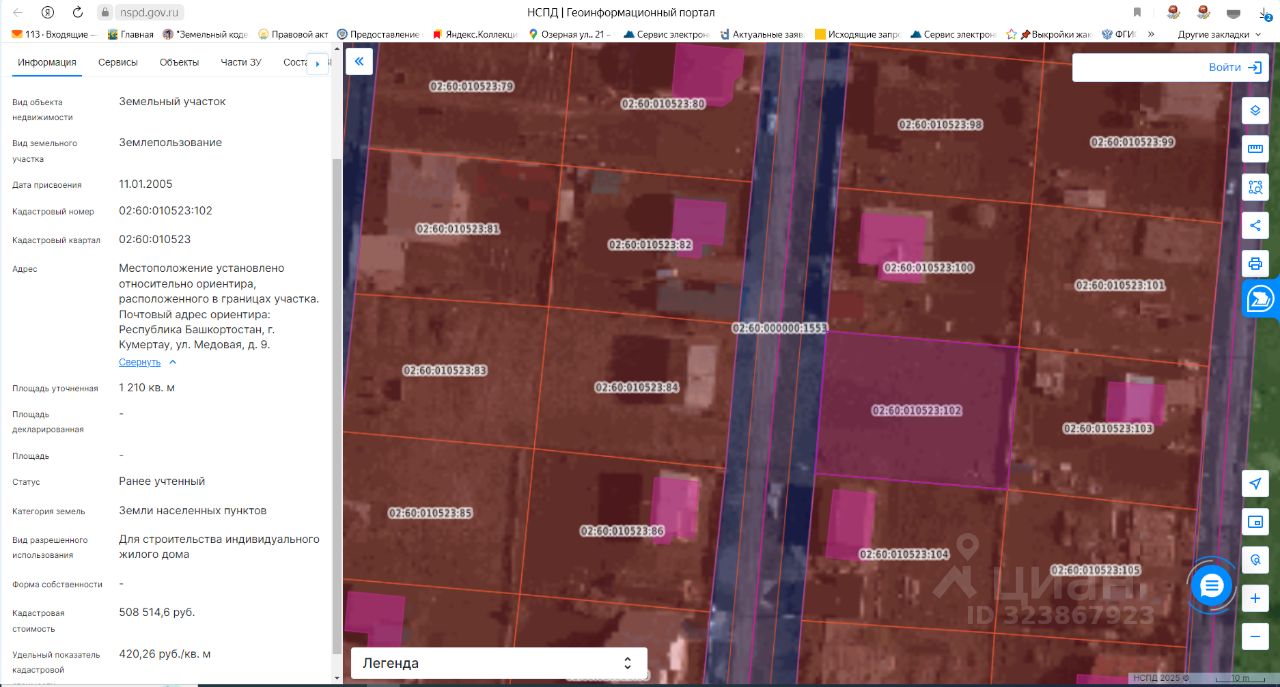Switch to the Сервисы tab
Image resolution: width=1280 pixels, height=687 pixels.
(118, 62)
